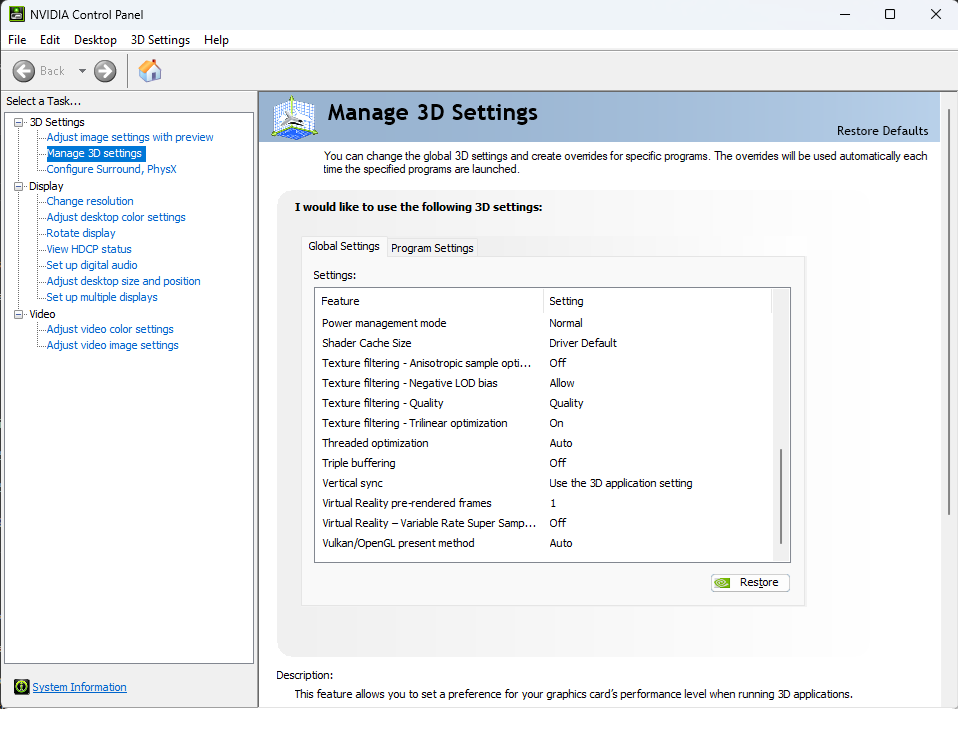The image size is (958, 744).
Task: Select Texture filtering - Quality row
Action: pyautogui.click(x=544, y=403)
